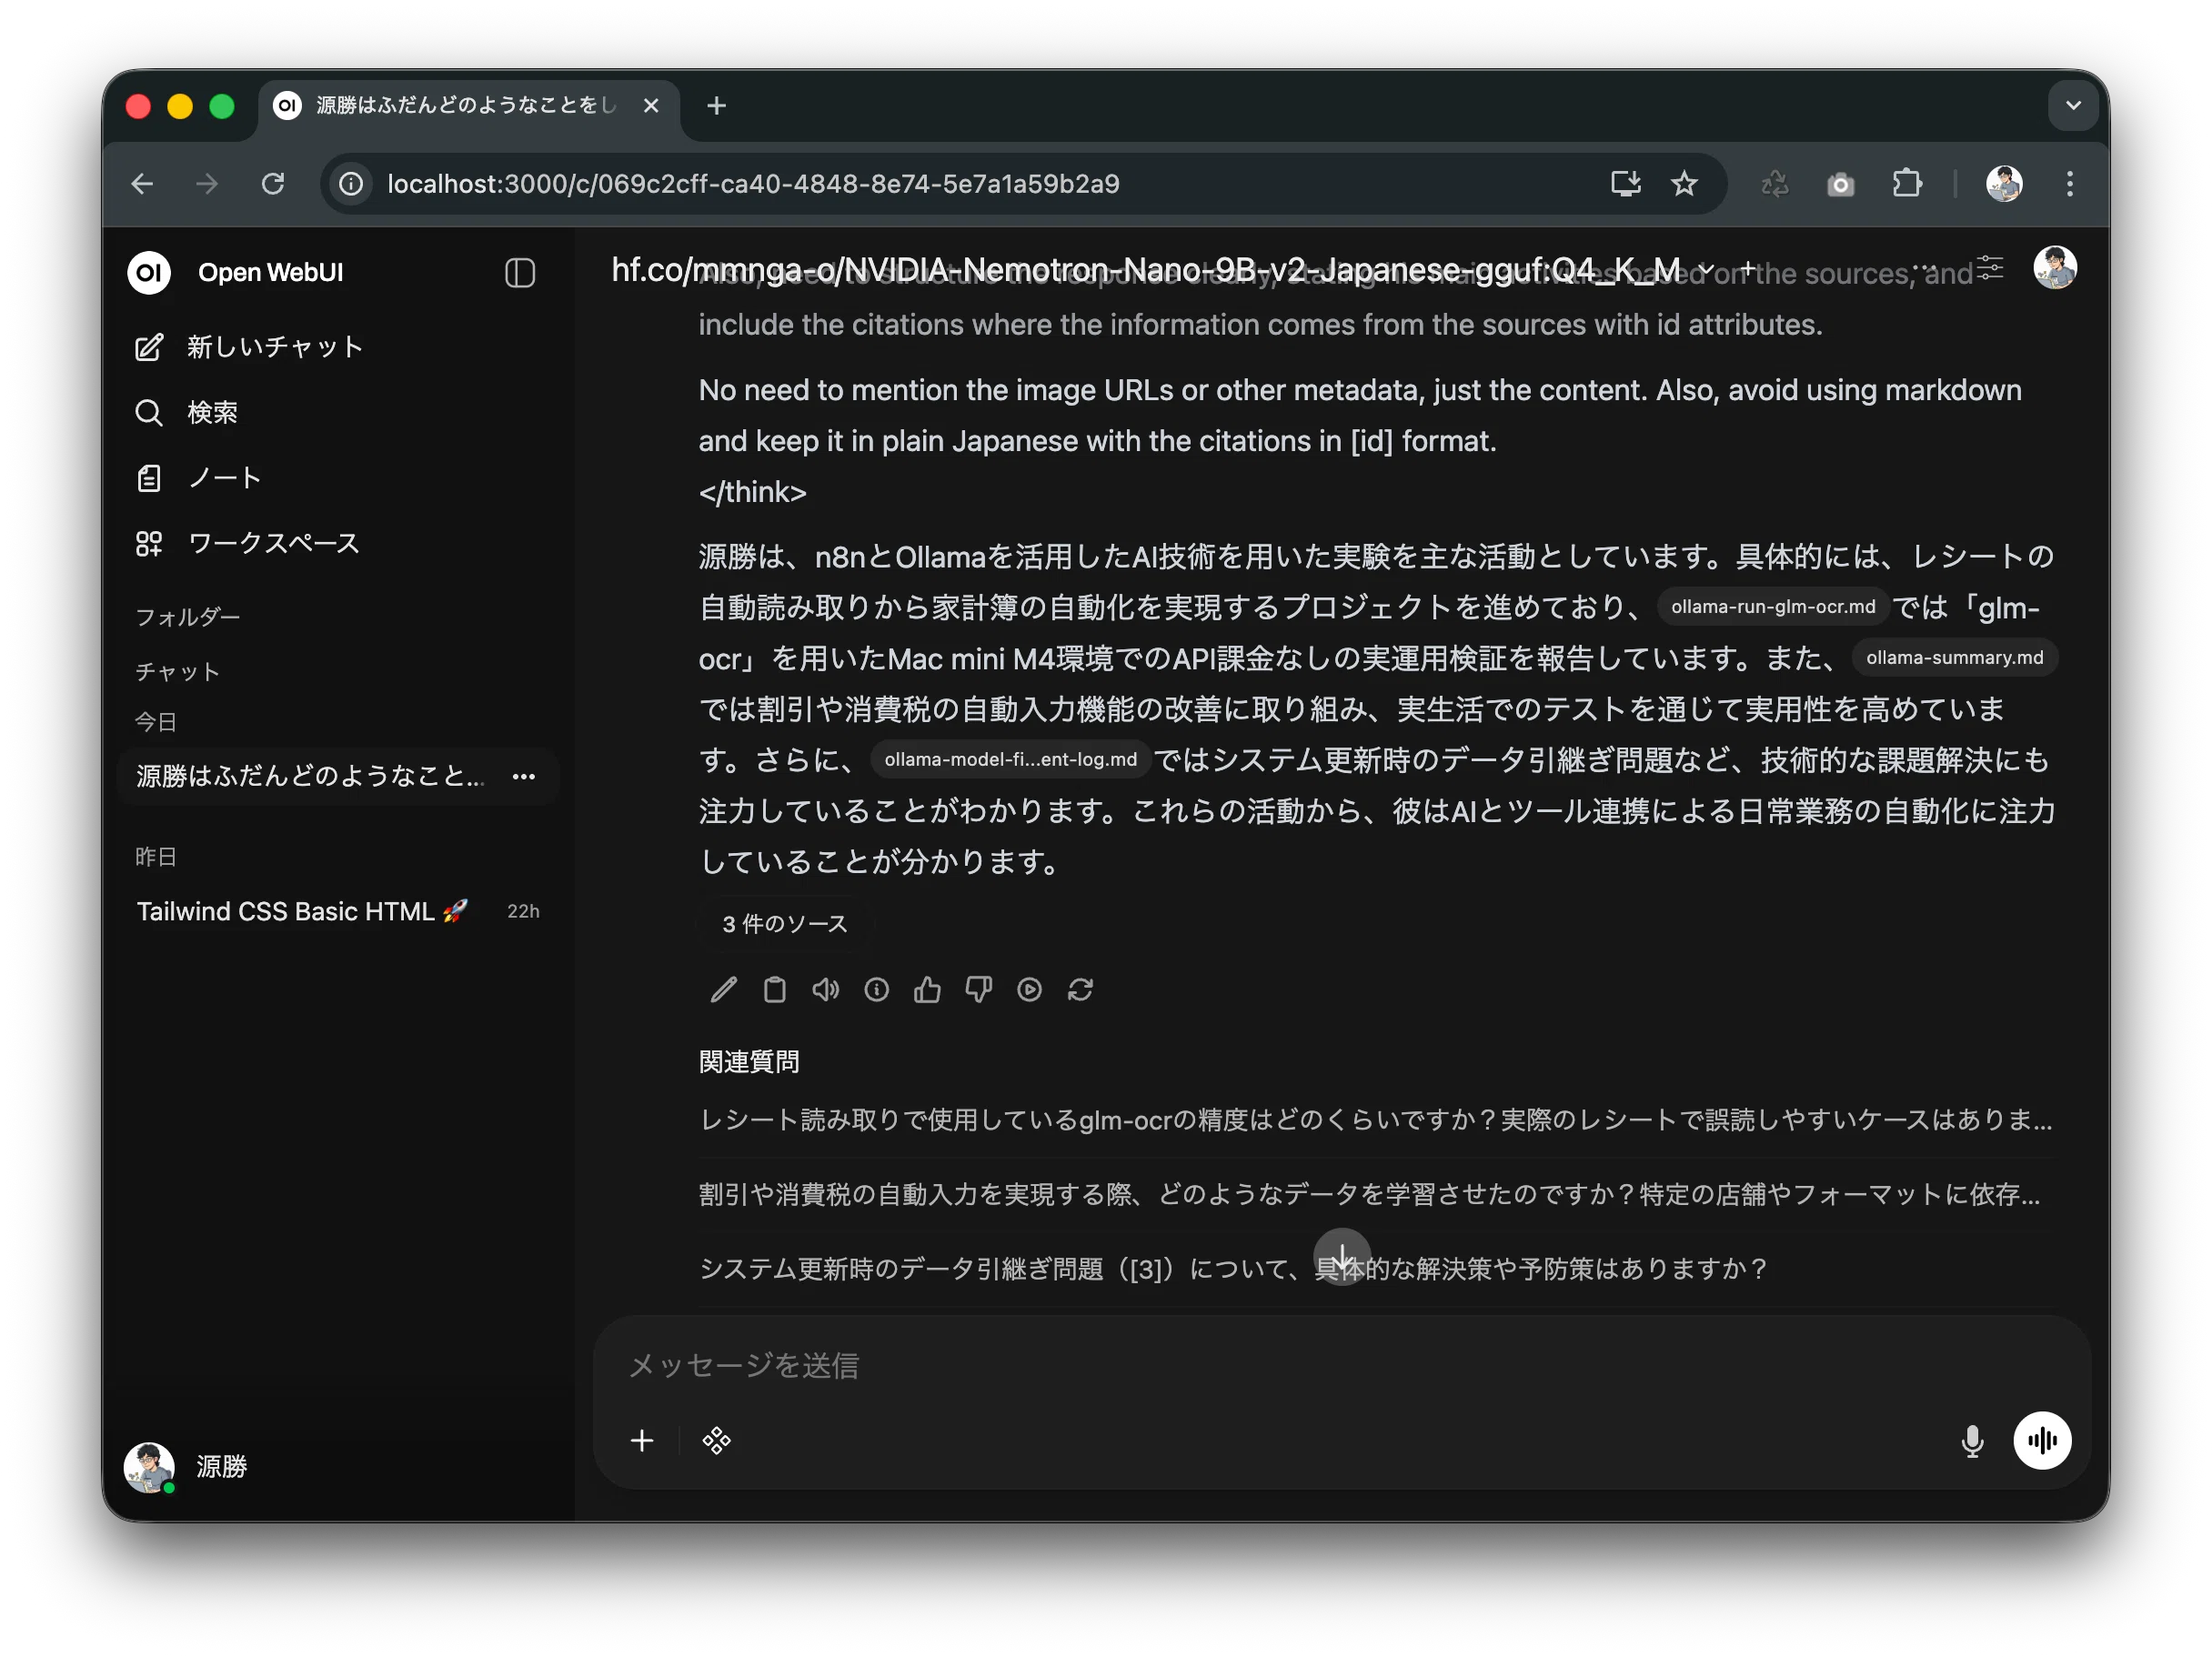Open new chat (新しいチャット)
Screen dimensions: 2212x1657
point(249,347)
